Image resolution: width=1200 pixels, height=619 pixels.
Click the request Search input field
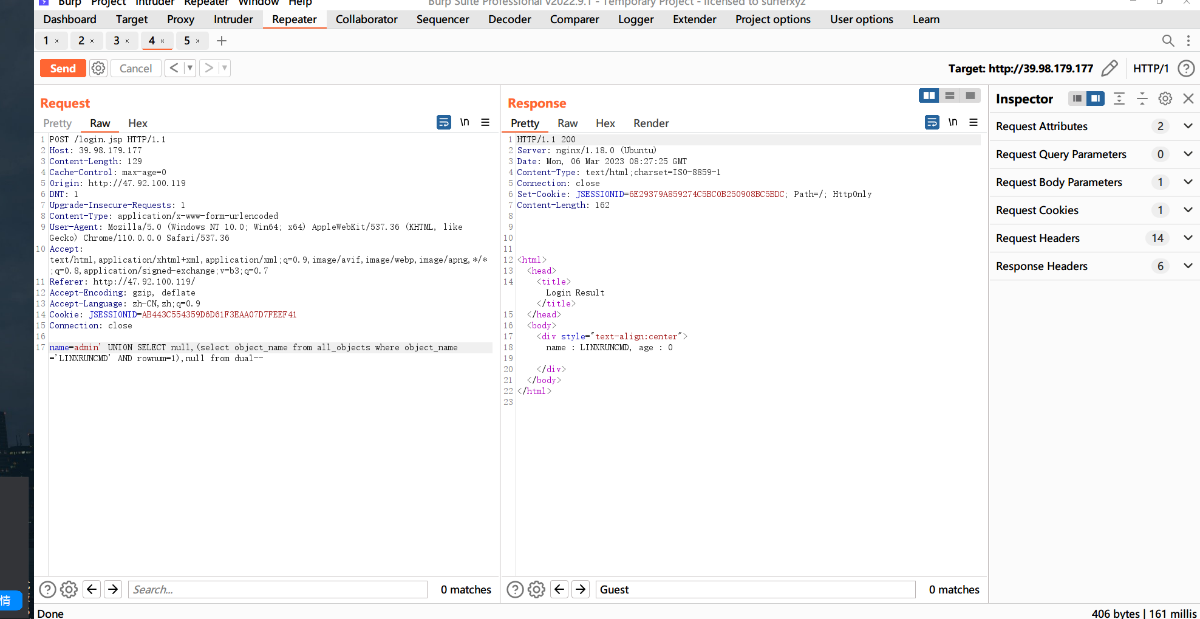[x=278, y=589]
